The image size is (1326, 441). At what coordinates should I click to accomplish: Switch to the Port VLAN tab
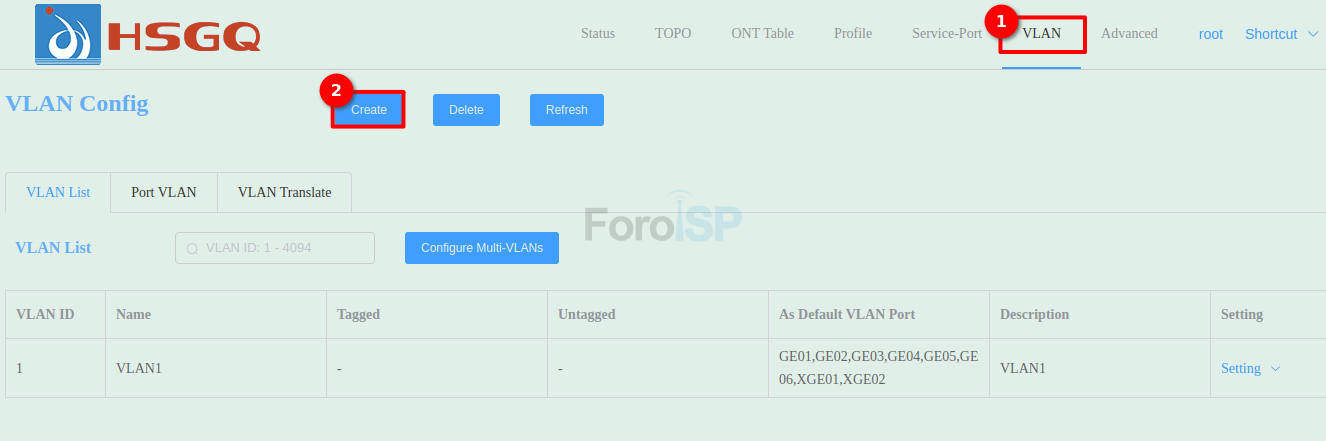pyautogui.click(x=164, y=192)
